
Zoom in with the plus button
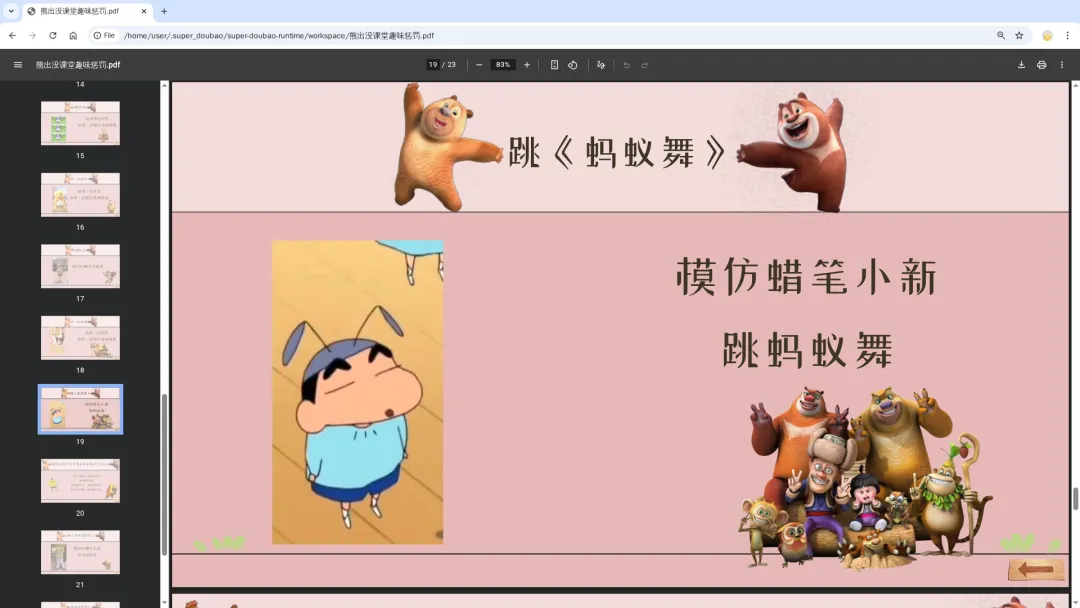[x=527, y=65]
